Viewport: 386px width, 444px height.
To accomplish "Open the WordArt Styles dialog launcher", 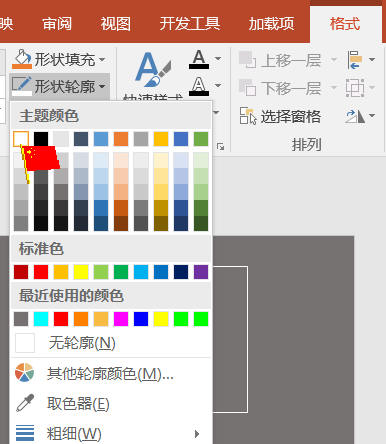I will click(x=220, y=147).
